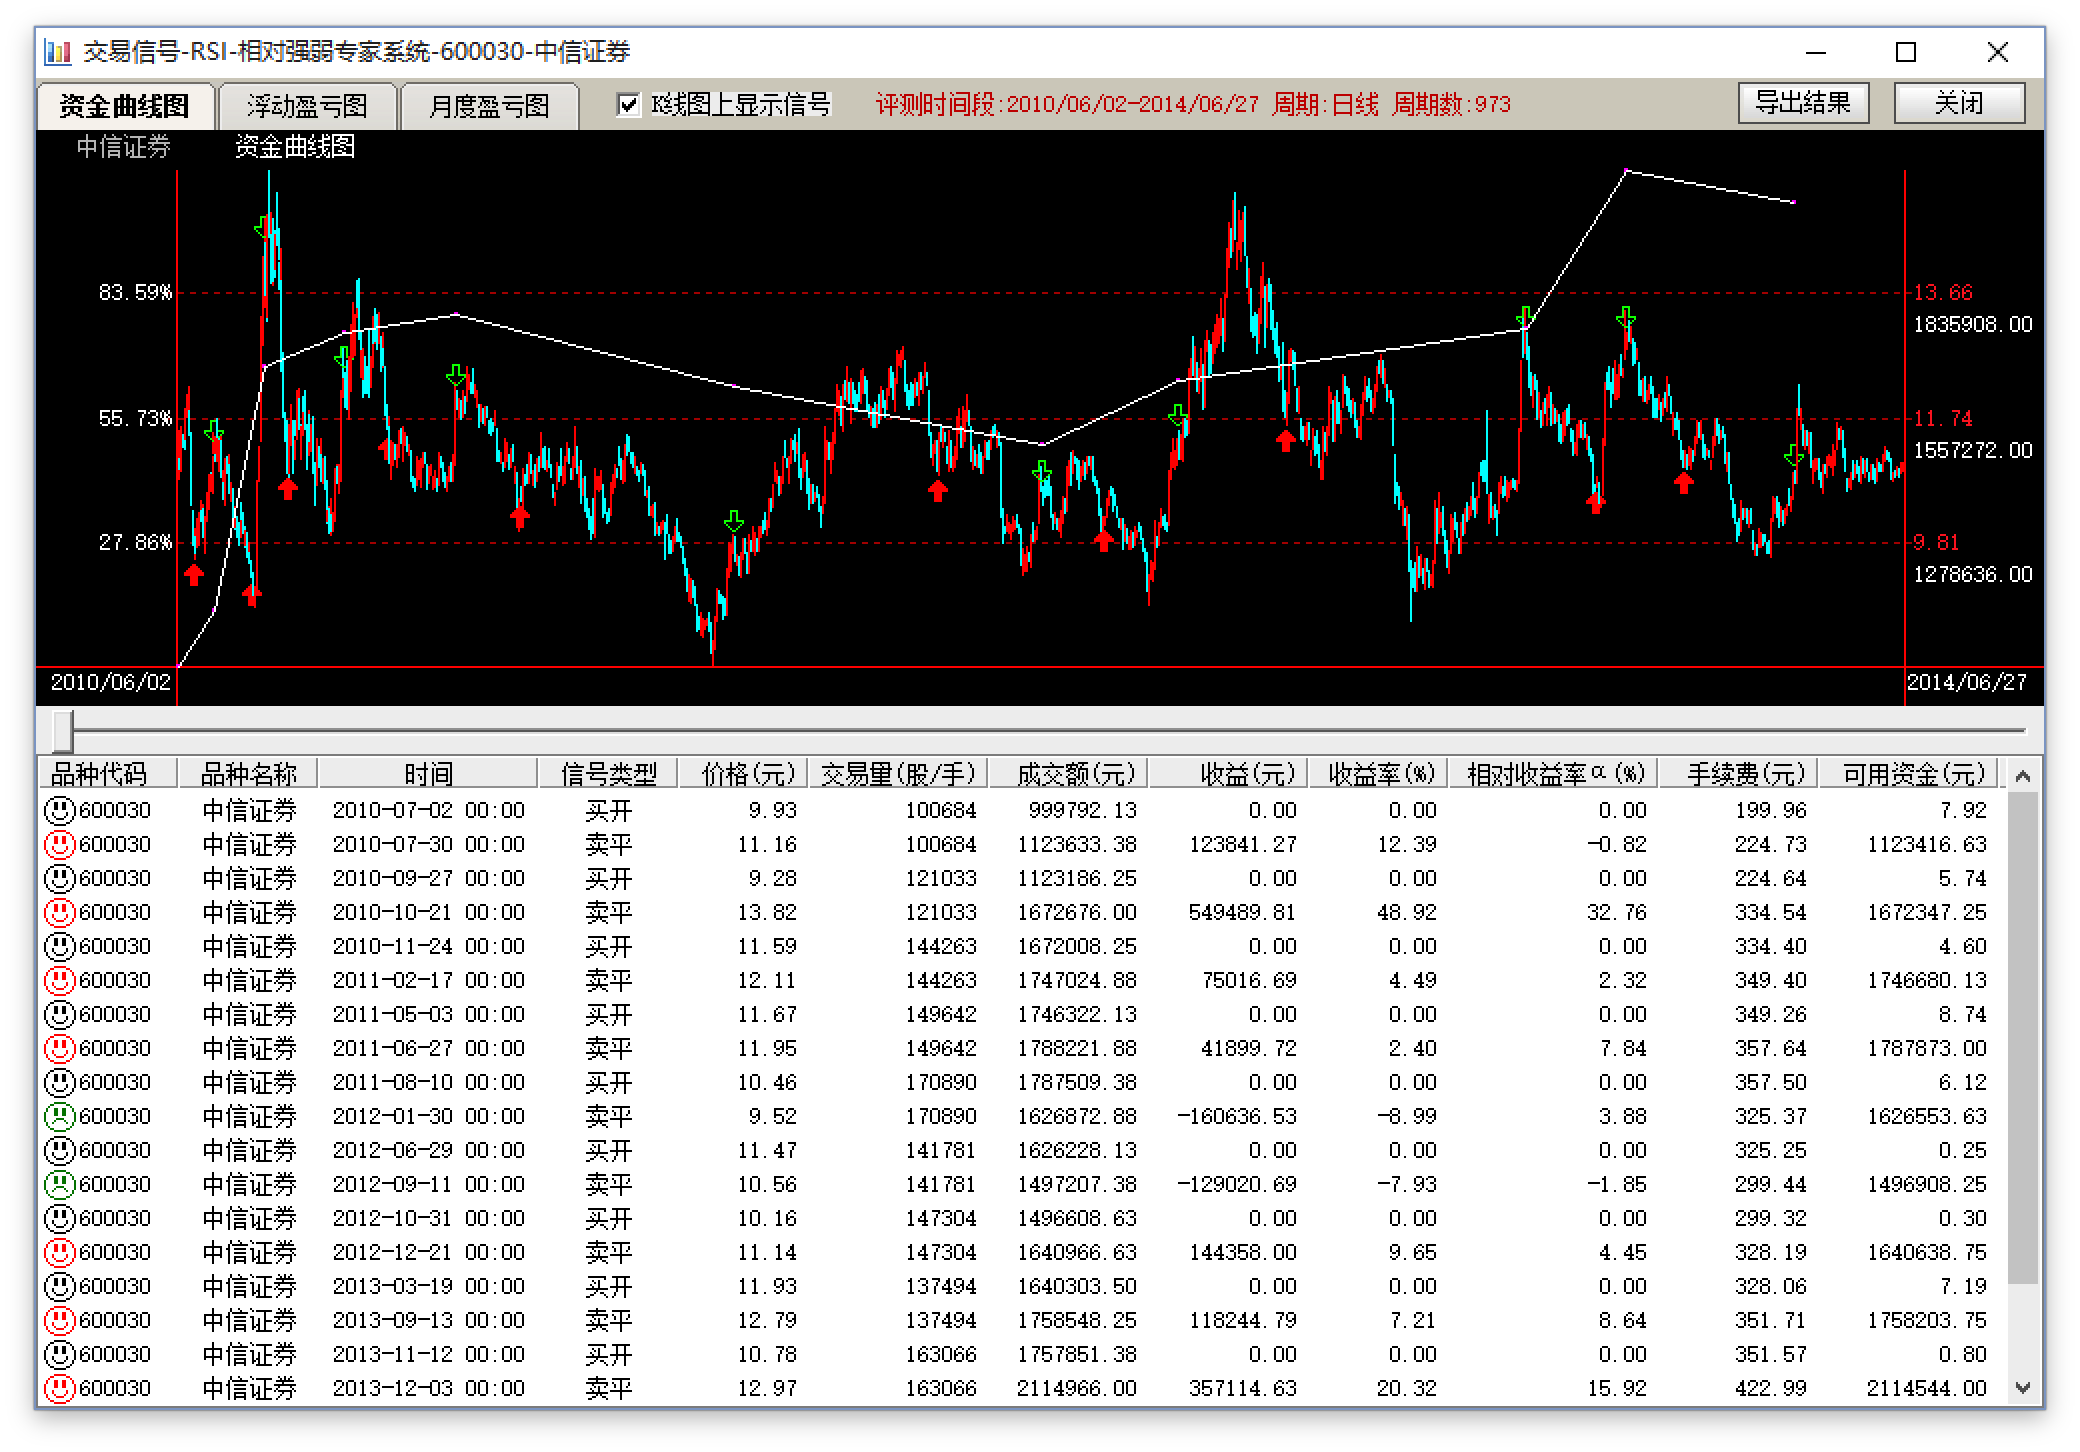
Task: Open the 浮动盈亏图 tab
Action: pyautogui.click(x=307, y=106)
